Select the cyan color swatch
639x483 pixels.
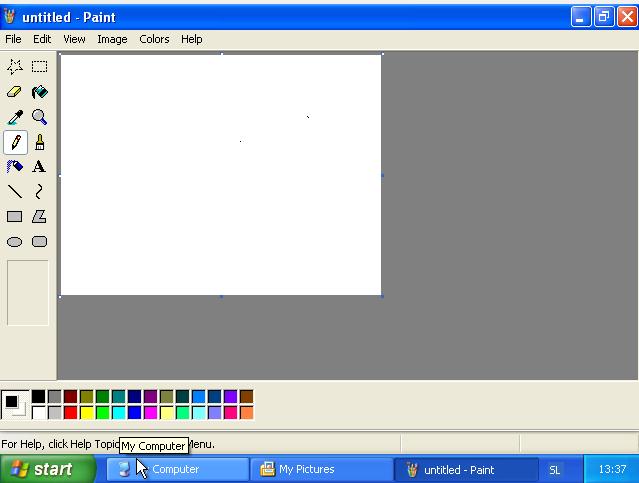click(119, 412)
